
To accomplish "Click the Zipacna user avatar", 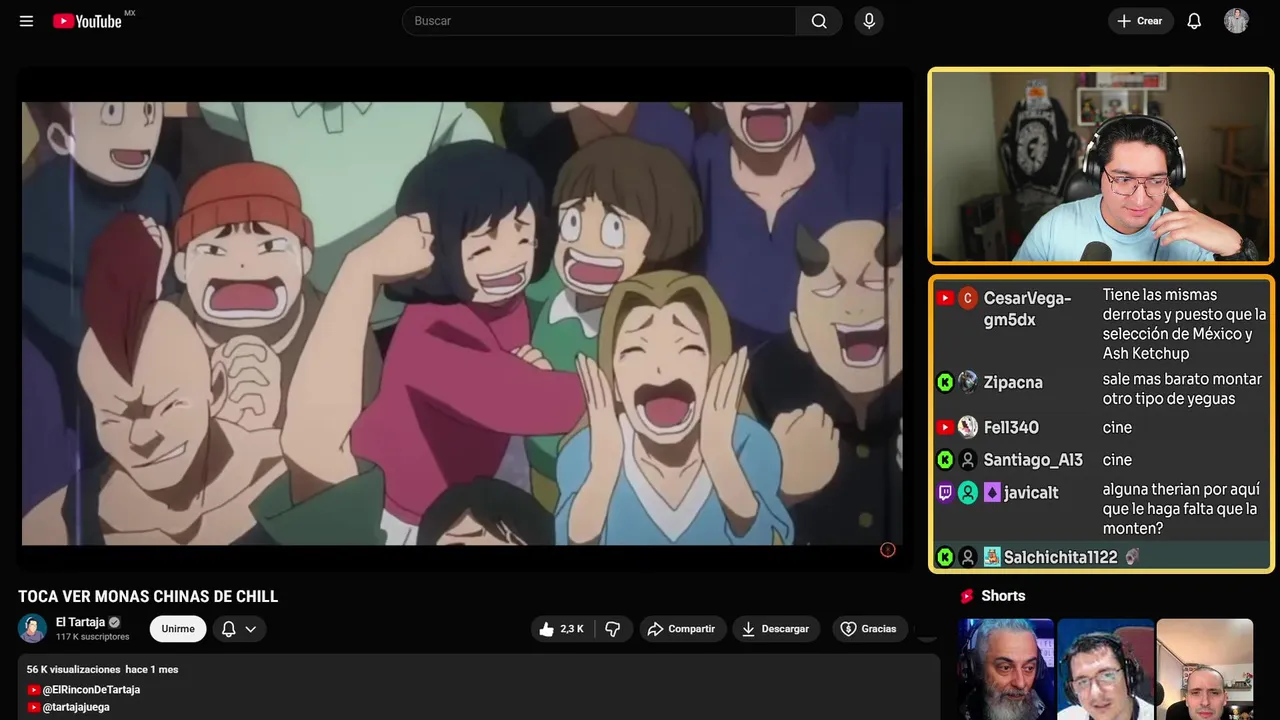I will [968, 382].
